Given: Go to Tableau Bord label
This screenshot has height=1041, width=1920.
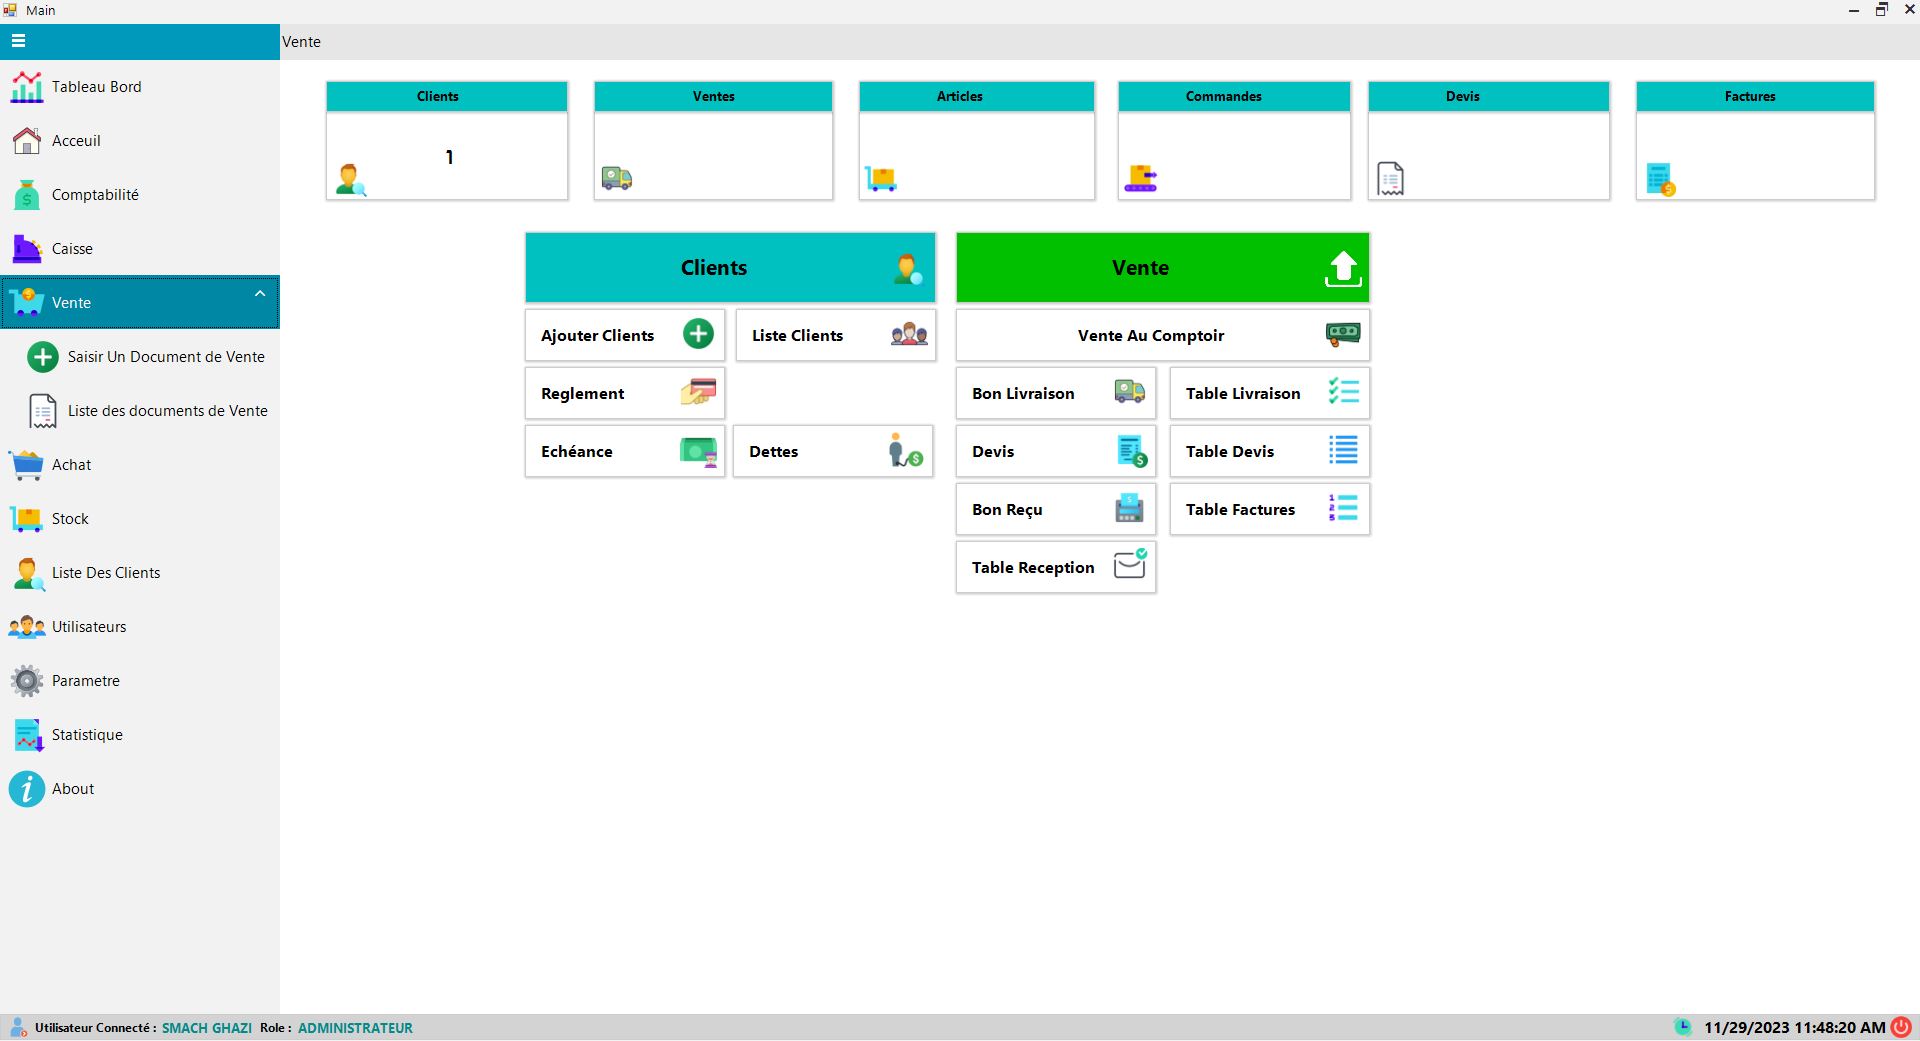Looking at the screenshot, I should pyautogui.click(x=97, y=87).
